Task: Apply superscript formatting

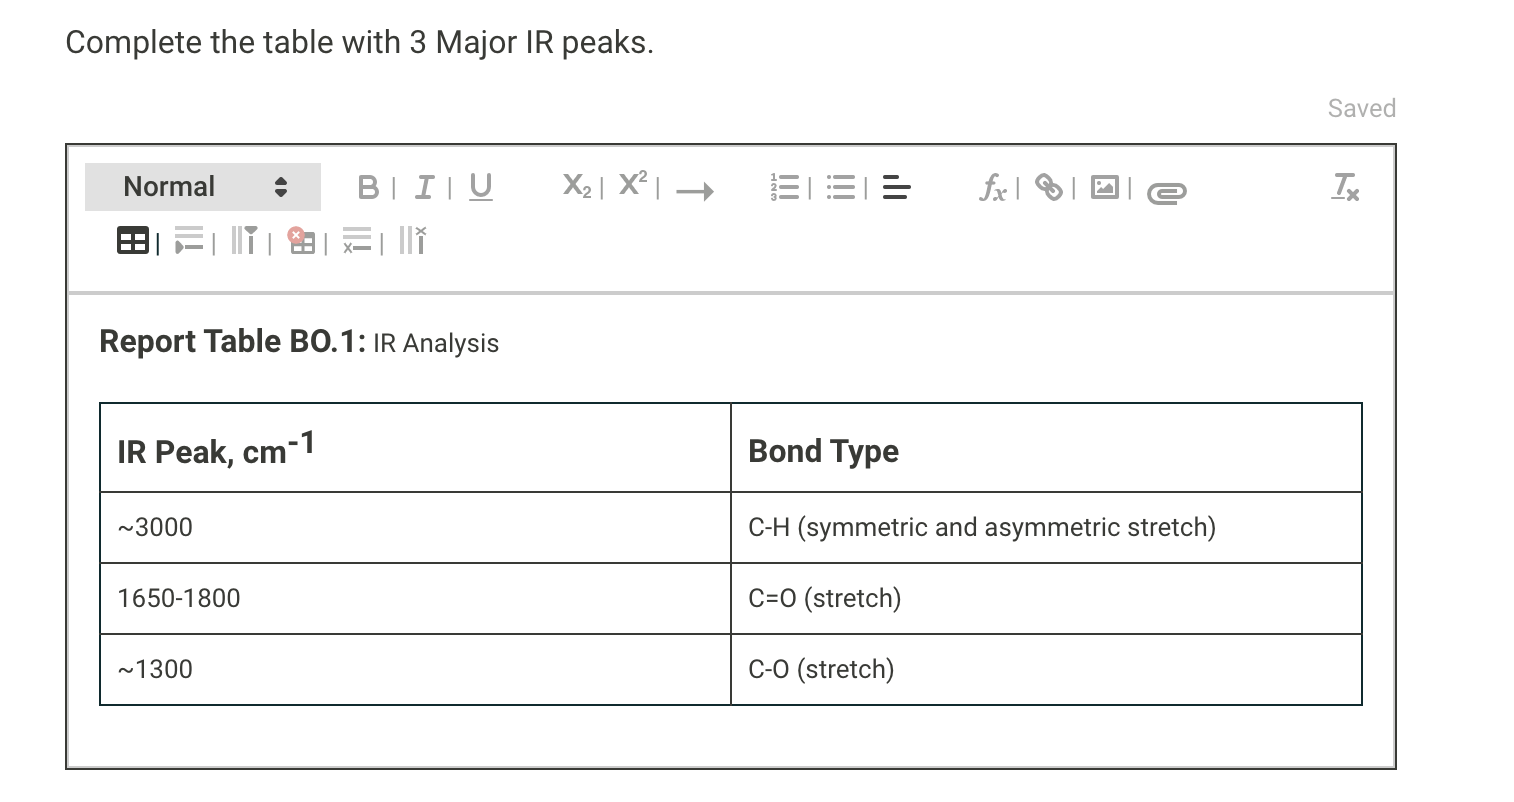Action: click(x=632, y=184)
